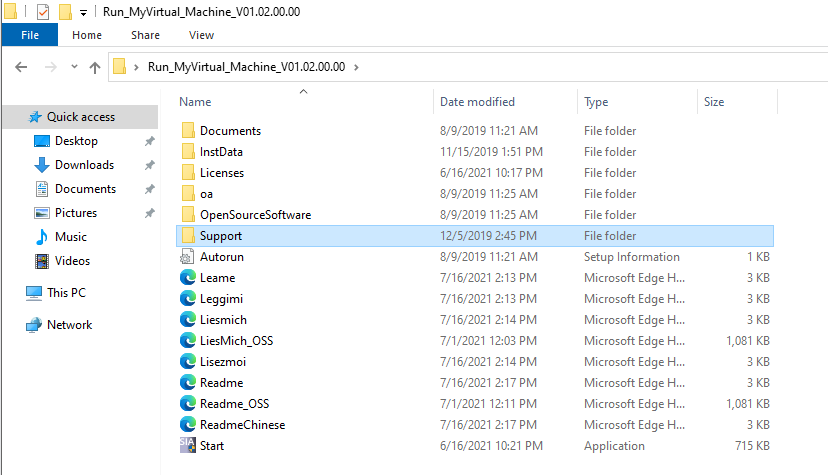Image resolution: width=828 pixels, height=475 pixels.
Task: Select the Leame Edge HTML file icon
Action: (x=187, y=278)
